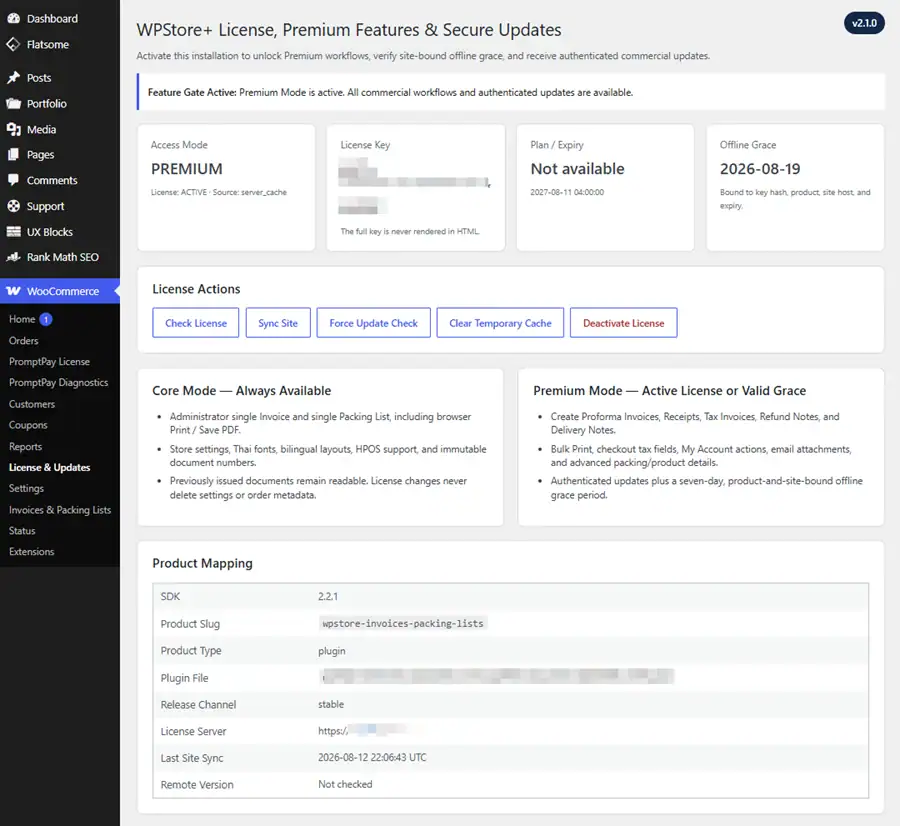900x826 pixels.
Task: Click the Feature Gate Active notice
Action: click(511, 92)
